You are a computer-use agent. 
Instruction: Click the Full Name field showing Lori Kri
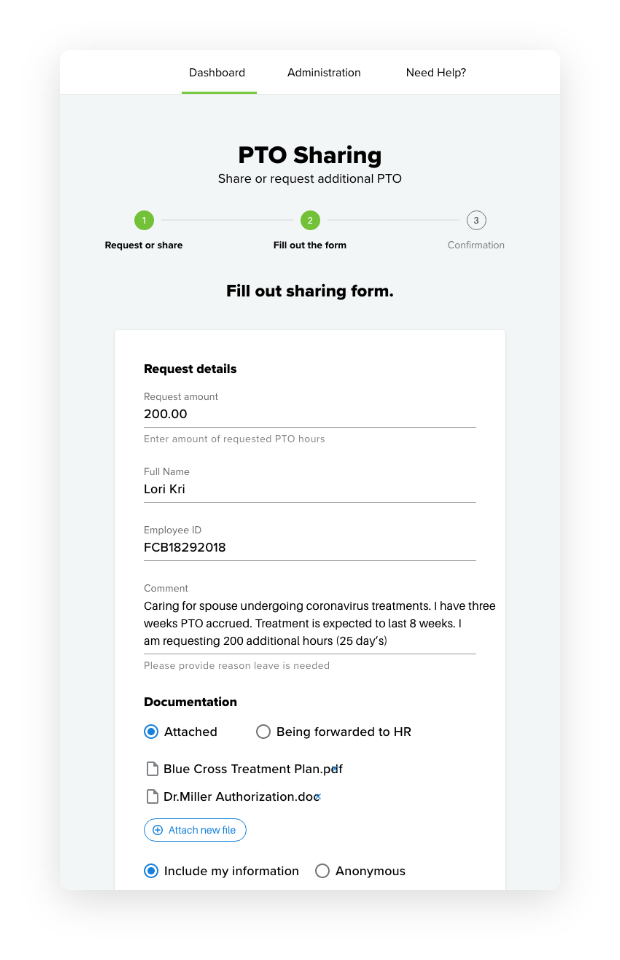tap(310, 488)
